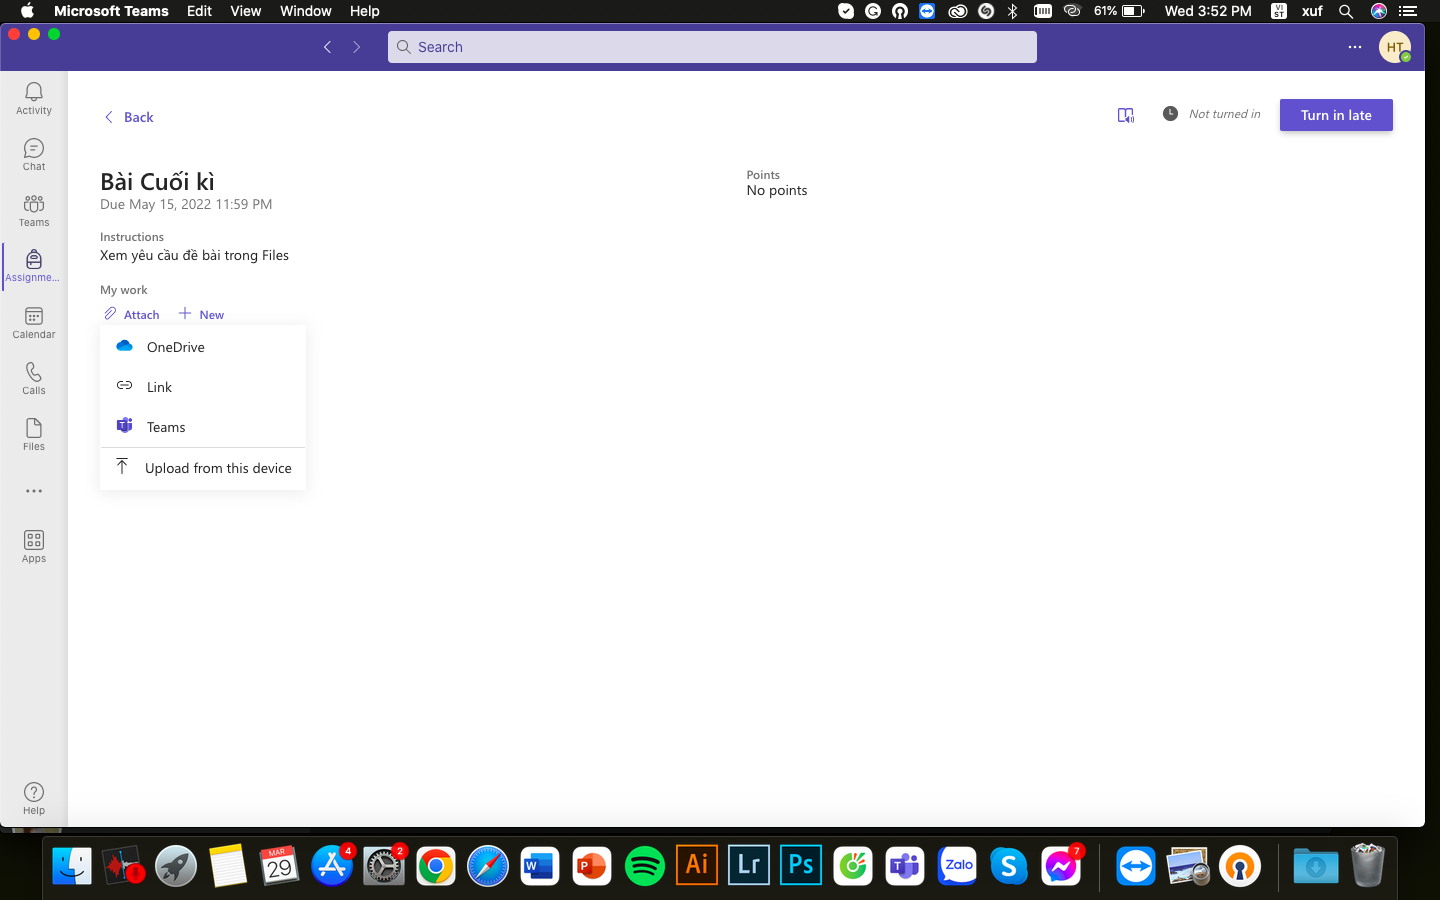Open the Edit menu in menu bar
This screenshot has height=900, width=1440.
199,11
